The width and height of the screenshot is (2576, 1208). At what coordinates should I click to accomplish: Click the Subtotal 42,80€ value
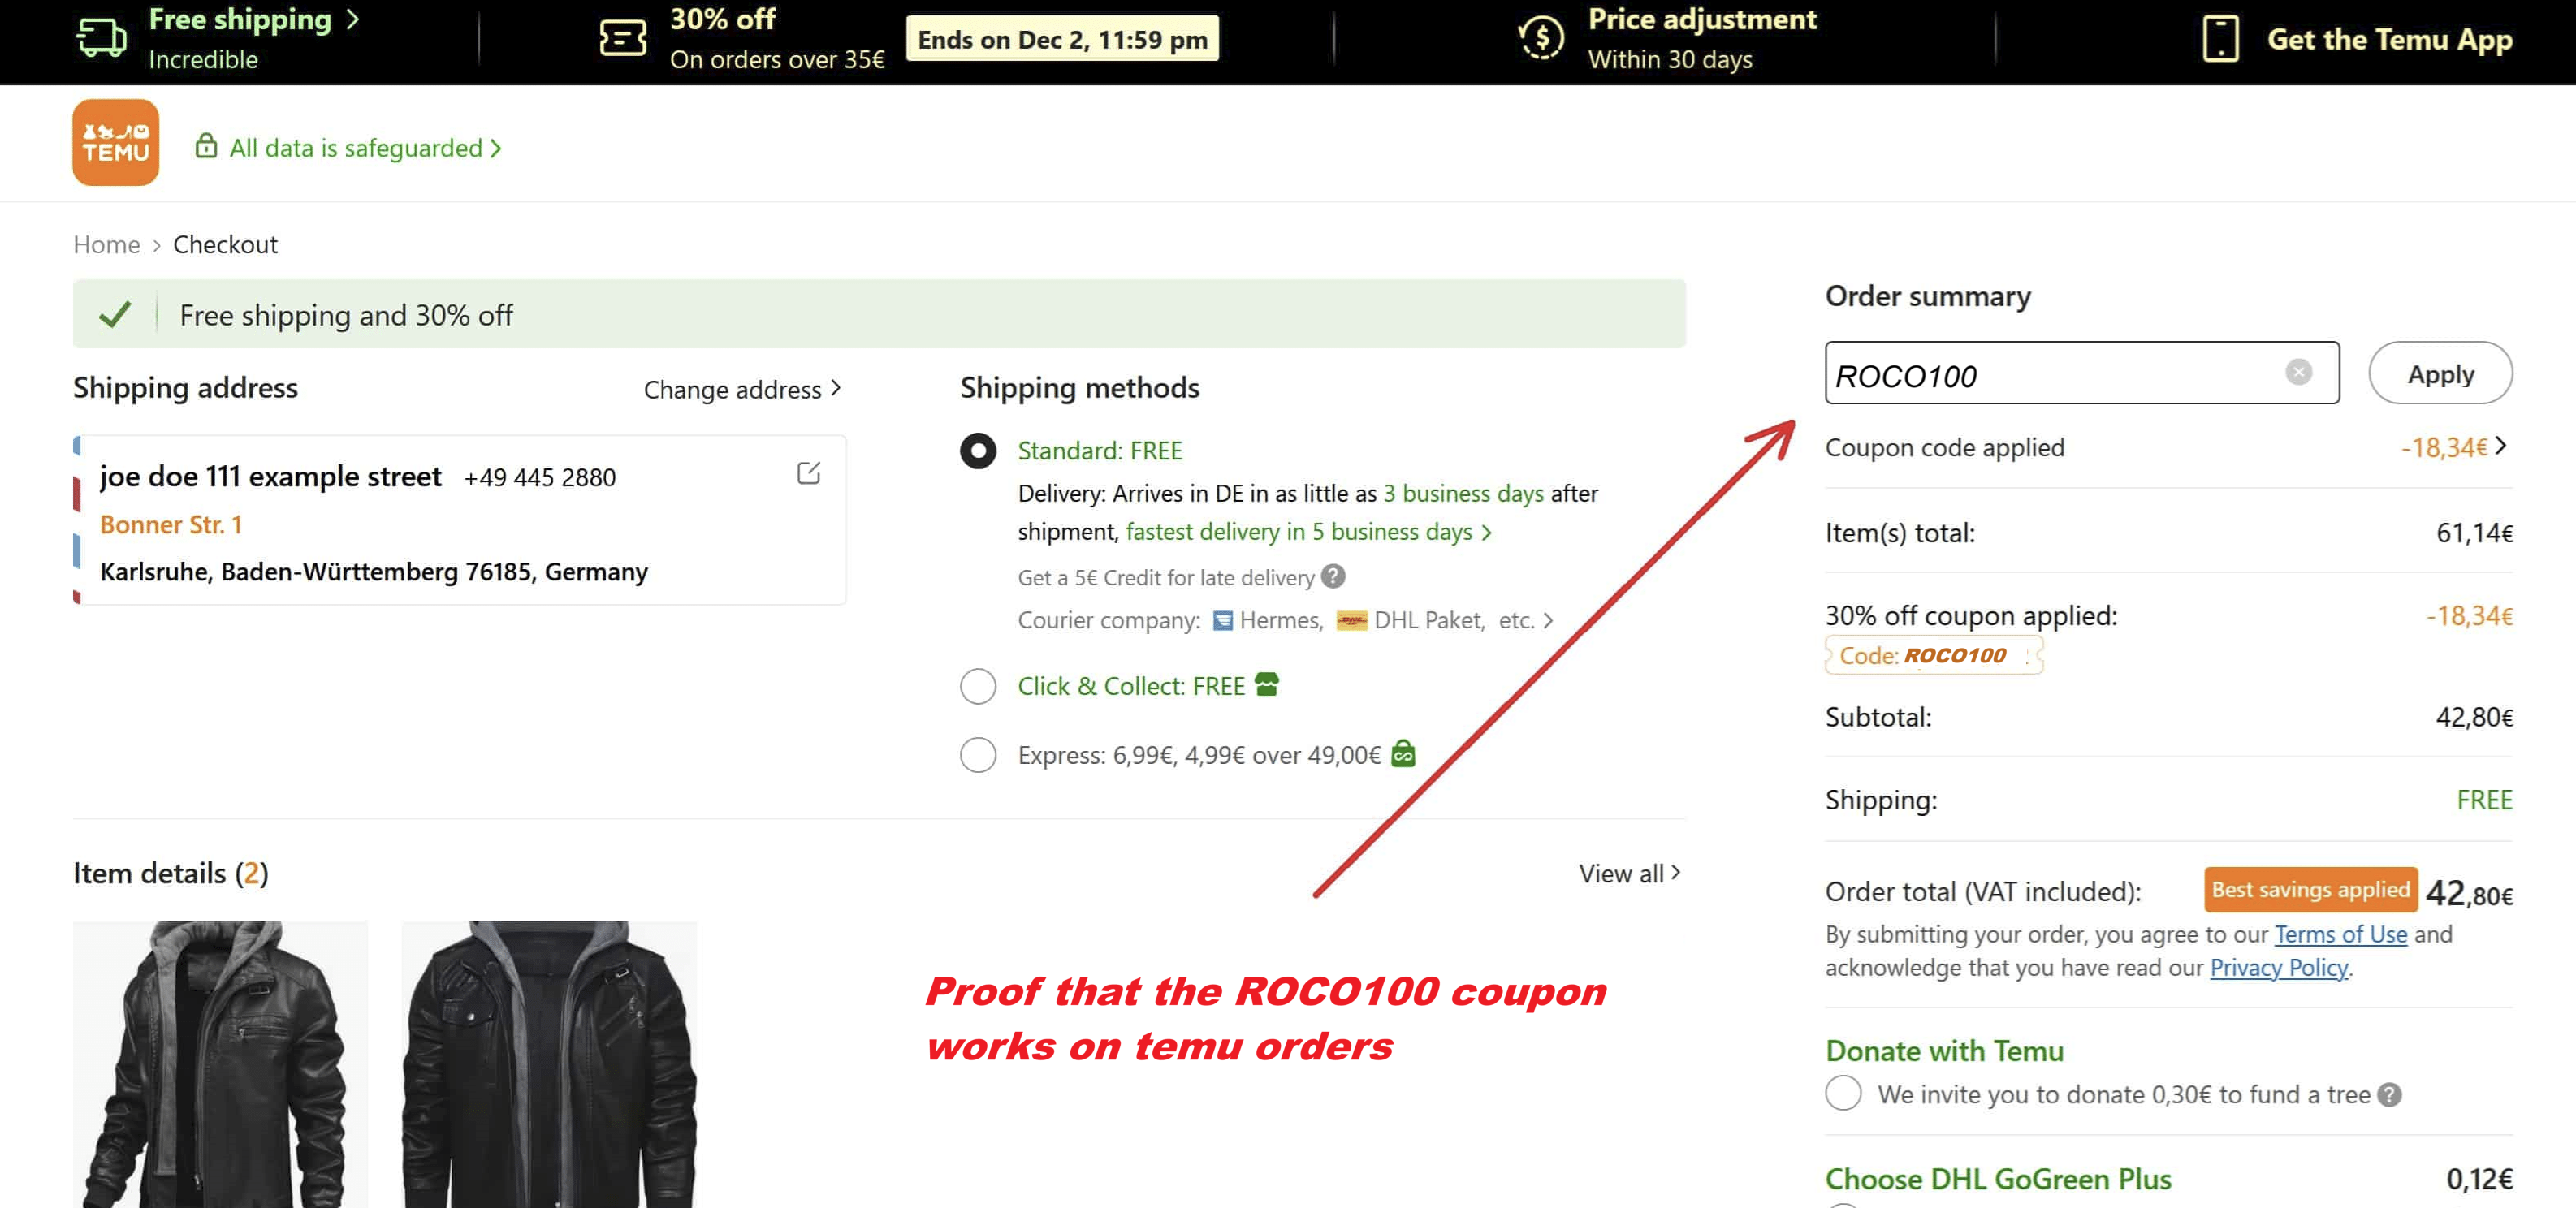click(x=2474, y=717)
